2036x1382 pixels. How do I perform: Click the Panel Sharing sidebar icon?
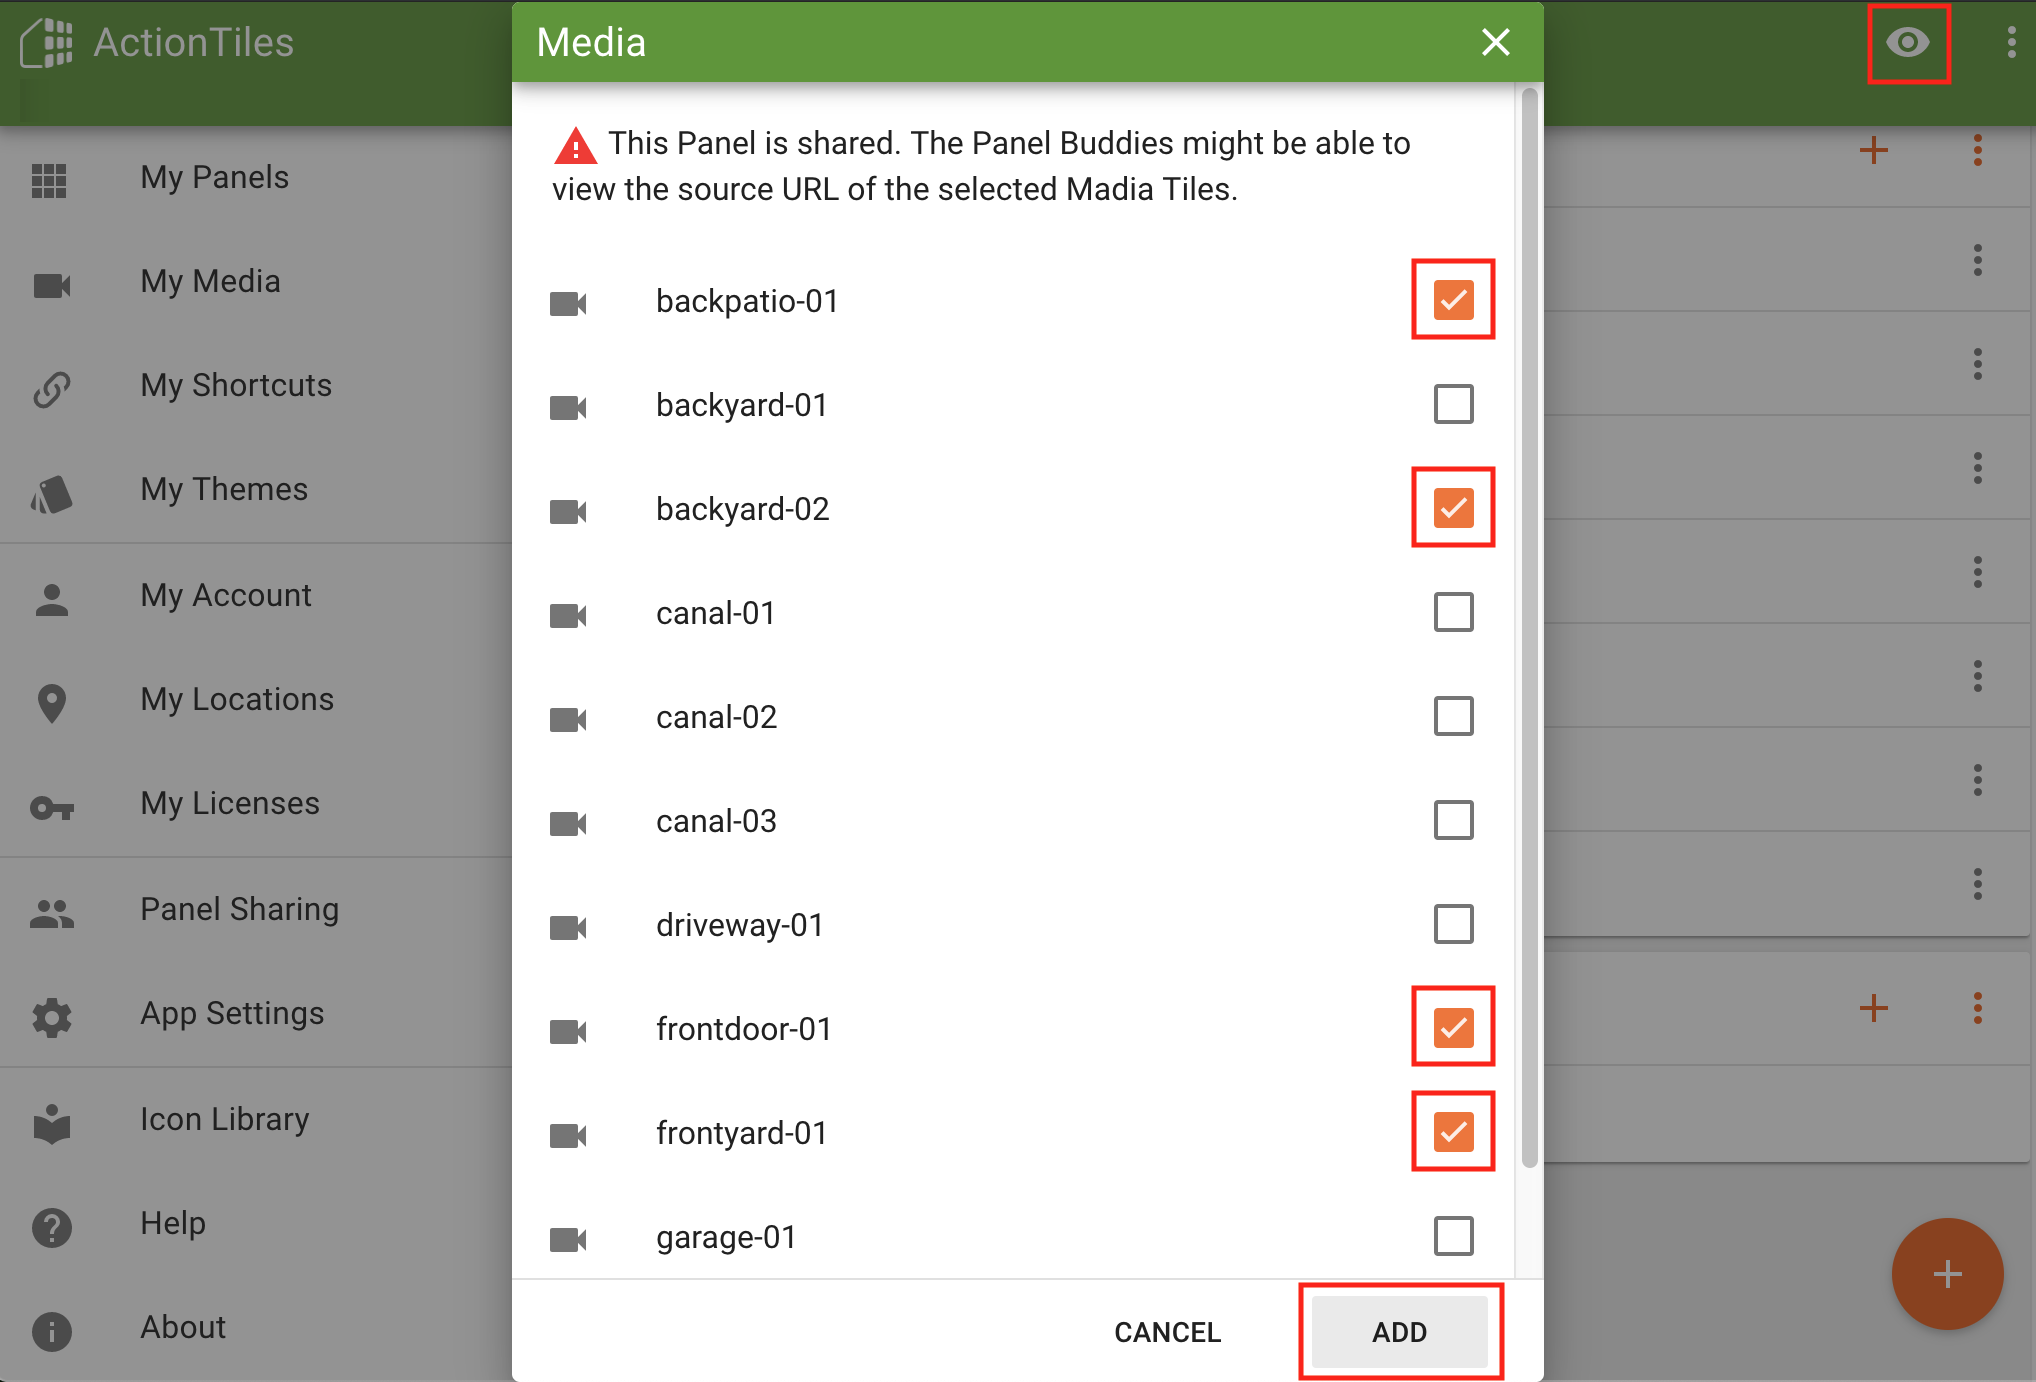pos(54,908)
